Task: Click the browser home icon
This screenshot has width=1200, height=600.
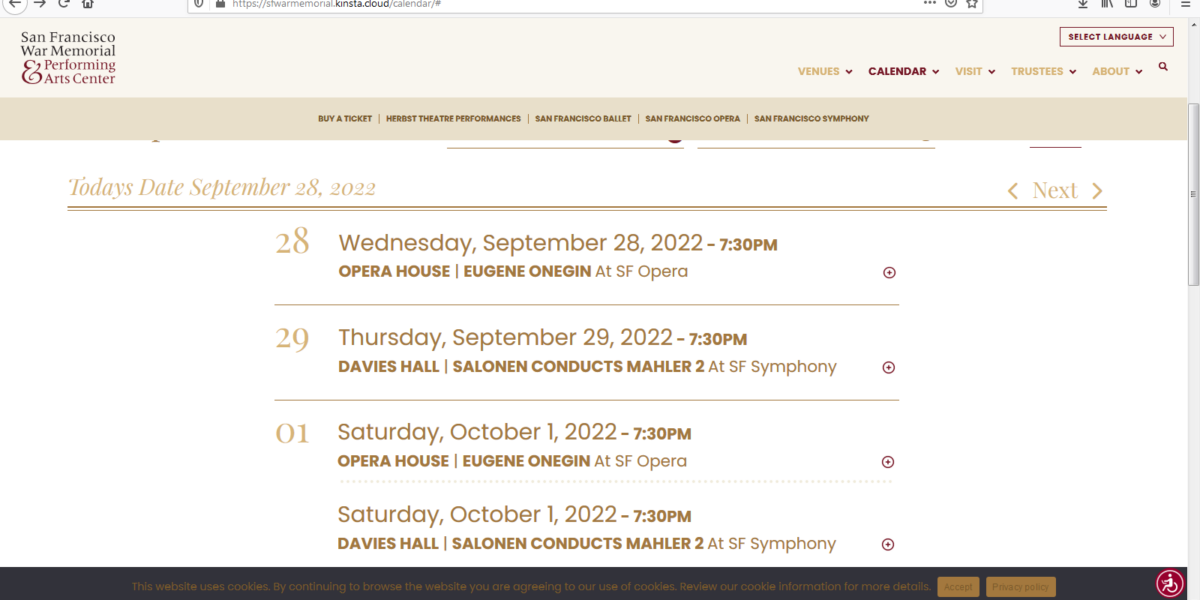Action: (88, 4)
